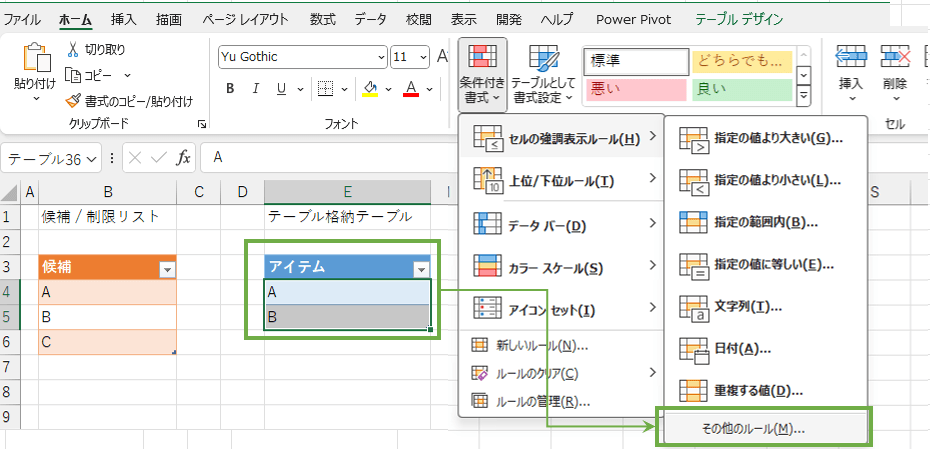Open the font size 11 dropdown
This screenshot has width=930, height=449.
coord(423,58)
